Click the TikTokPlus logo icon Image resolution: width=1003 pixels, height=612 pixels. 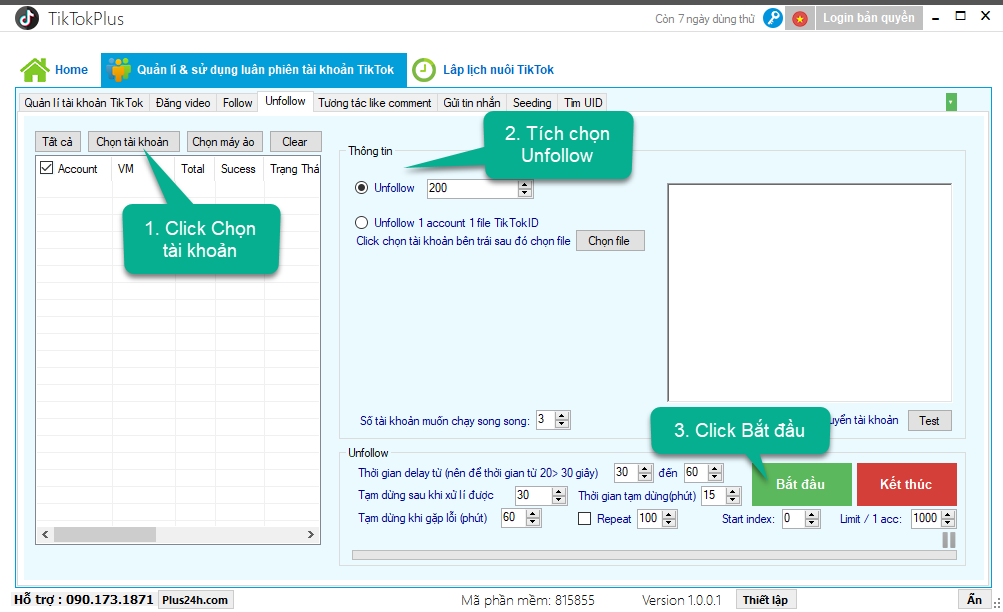pyautogui.click(x=26, y=18)
